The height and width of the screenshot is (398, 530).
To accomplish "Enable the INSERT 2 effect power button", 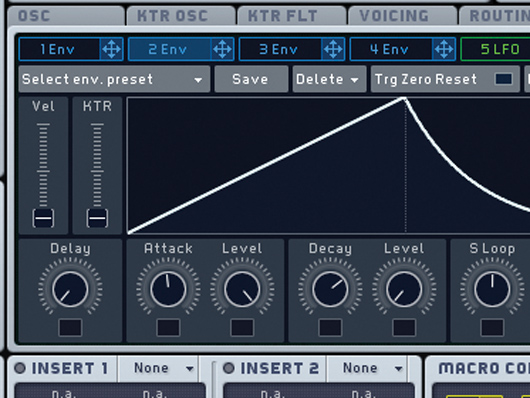I will [x=229, y=368].
